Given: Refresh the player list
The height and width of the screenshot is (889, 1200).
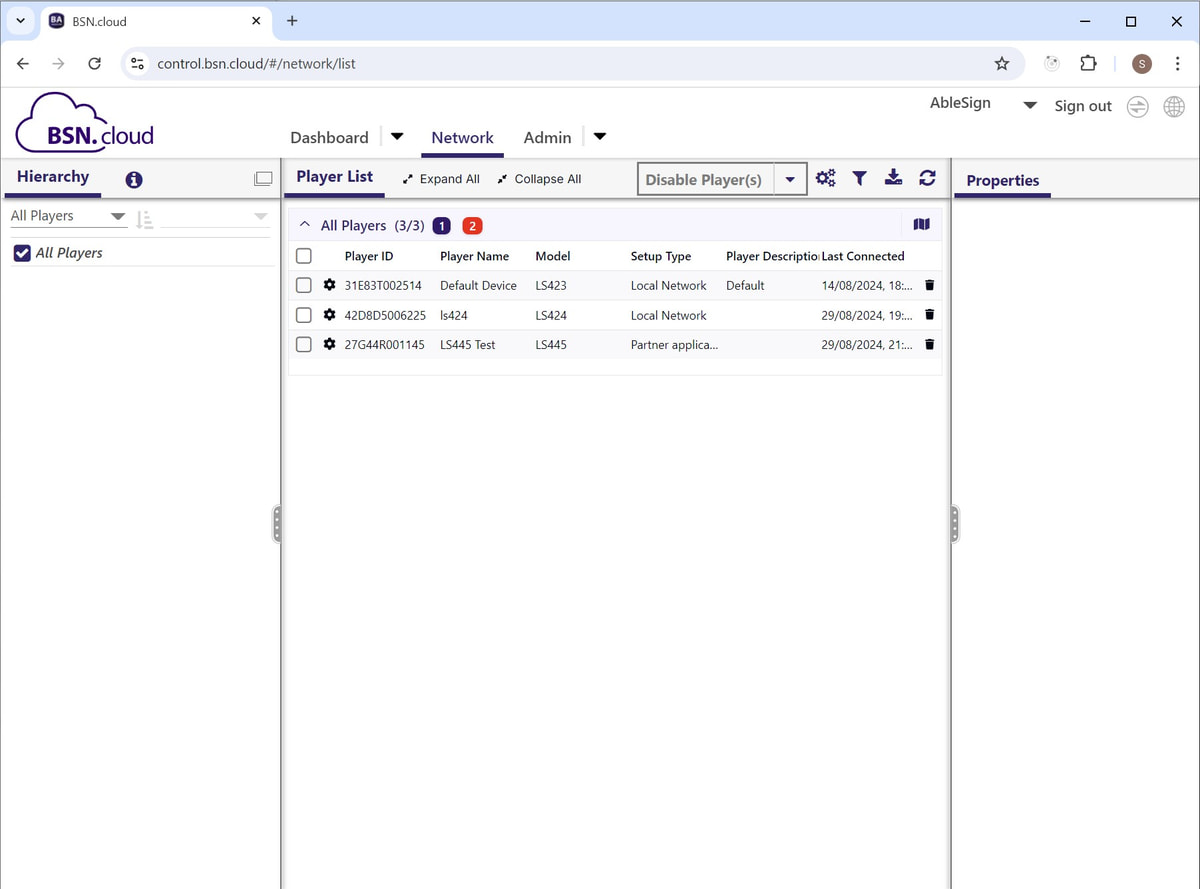Looking at the screenshot, I should (x=927, y=178).
